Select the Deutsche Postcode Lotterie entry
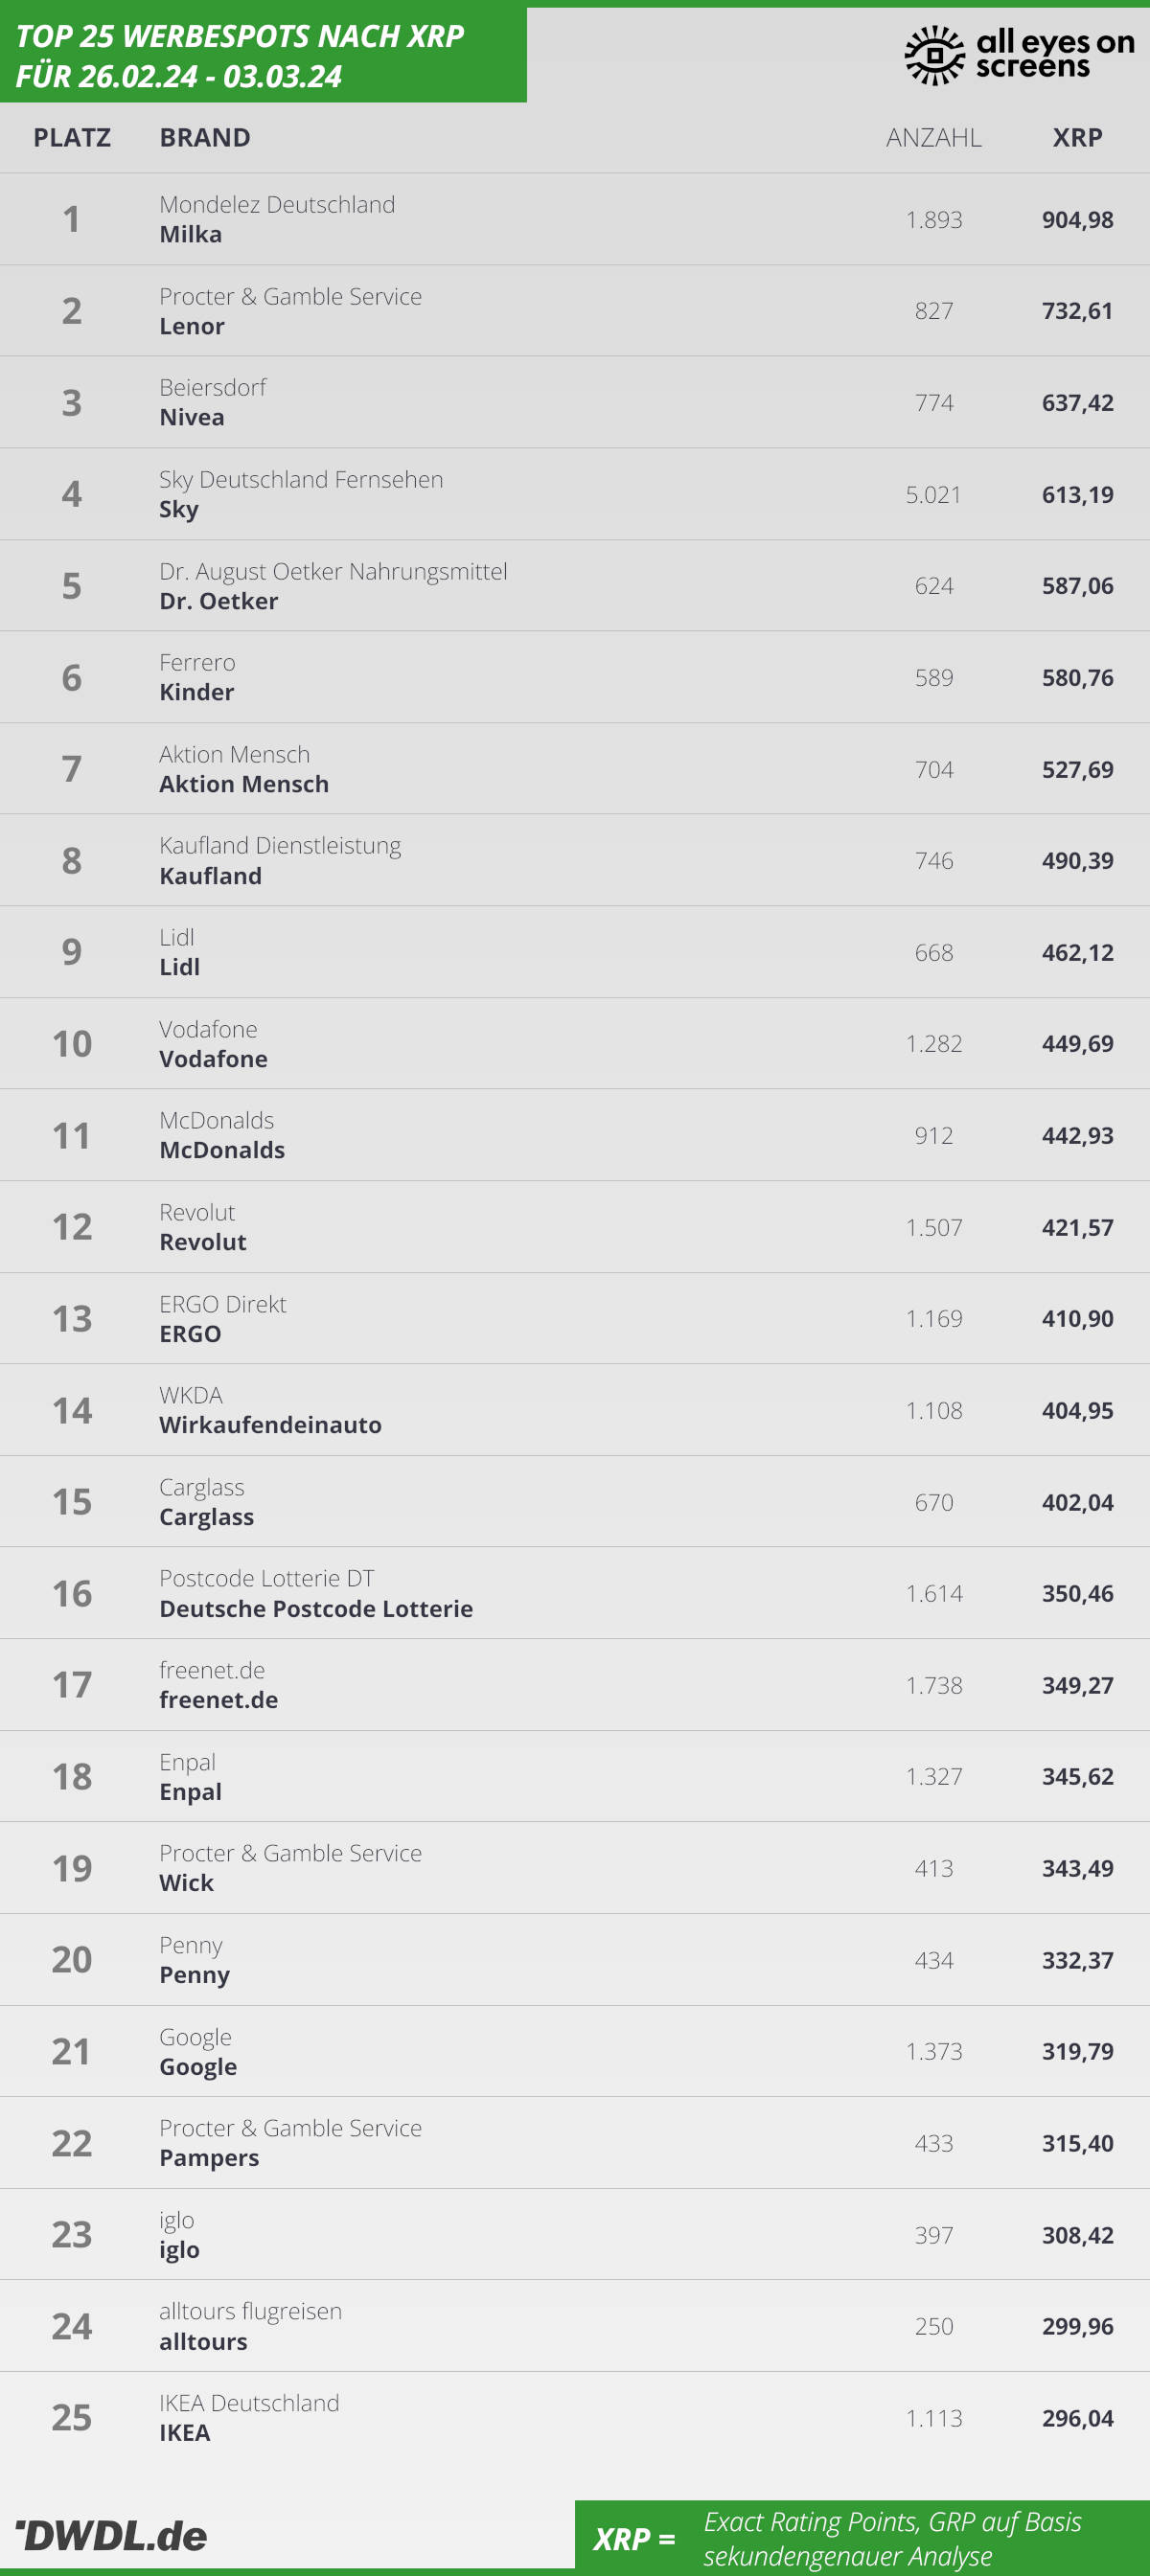 pos(575,1593)
